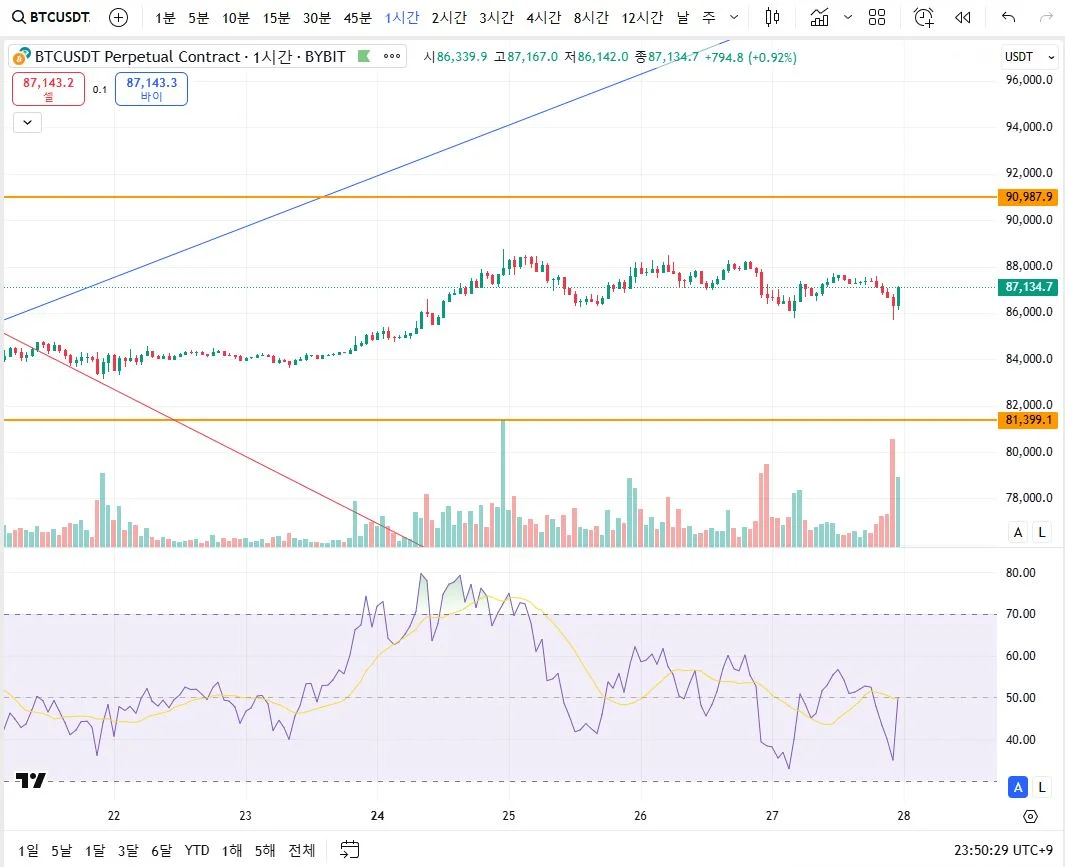
Task: Click the TradingView logo
Action: coord(31,781)
